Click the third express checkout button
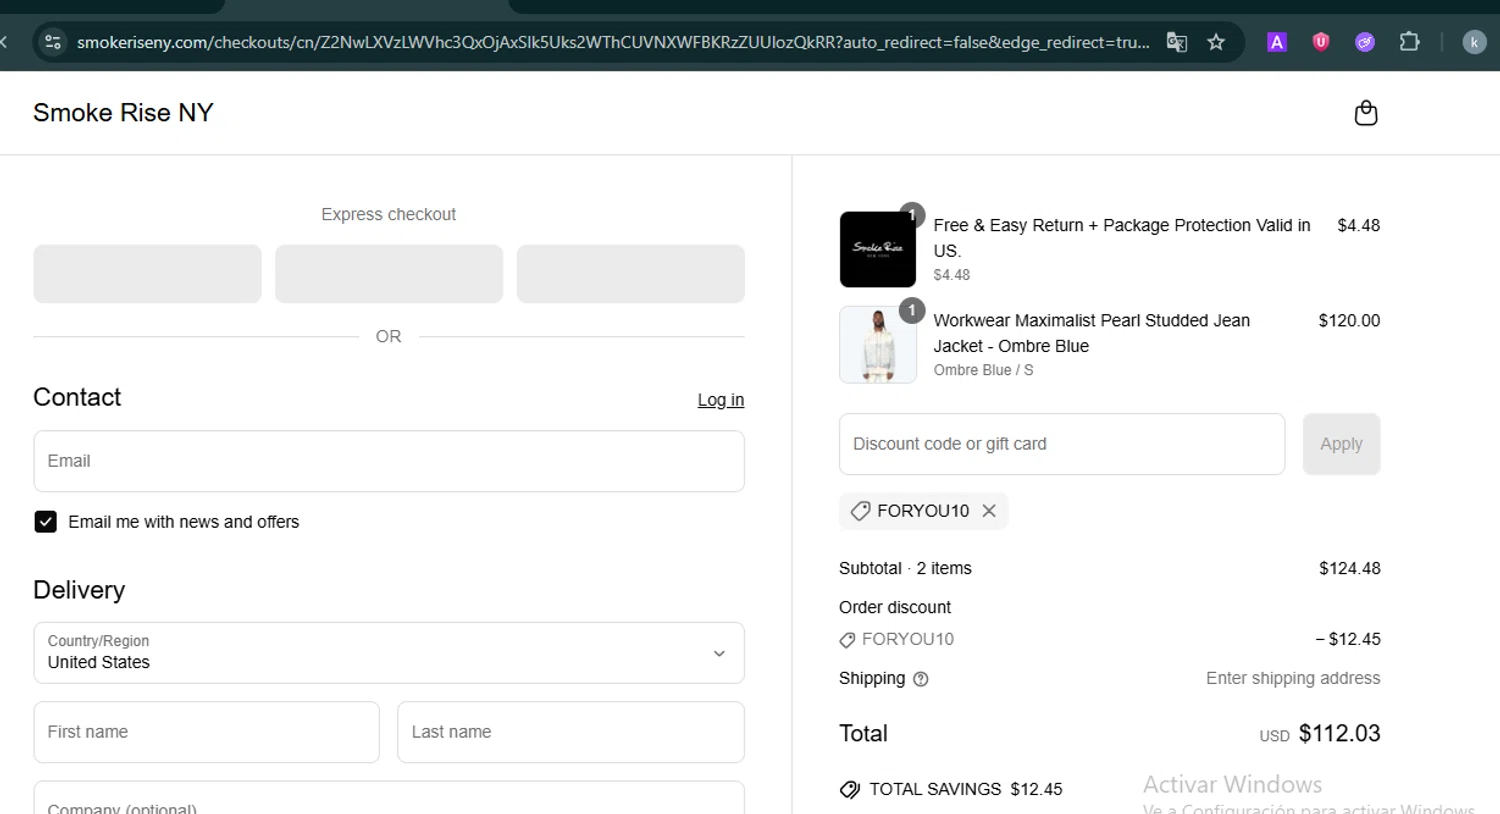 631,274
